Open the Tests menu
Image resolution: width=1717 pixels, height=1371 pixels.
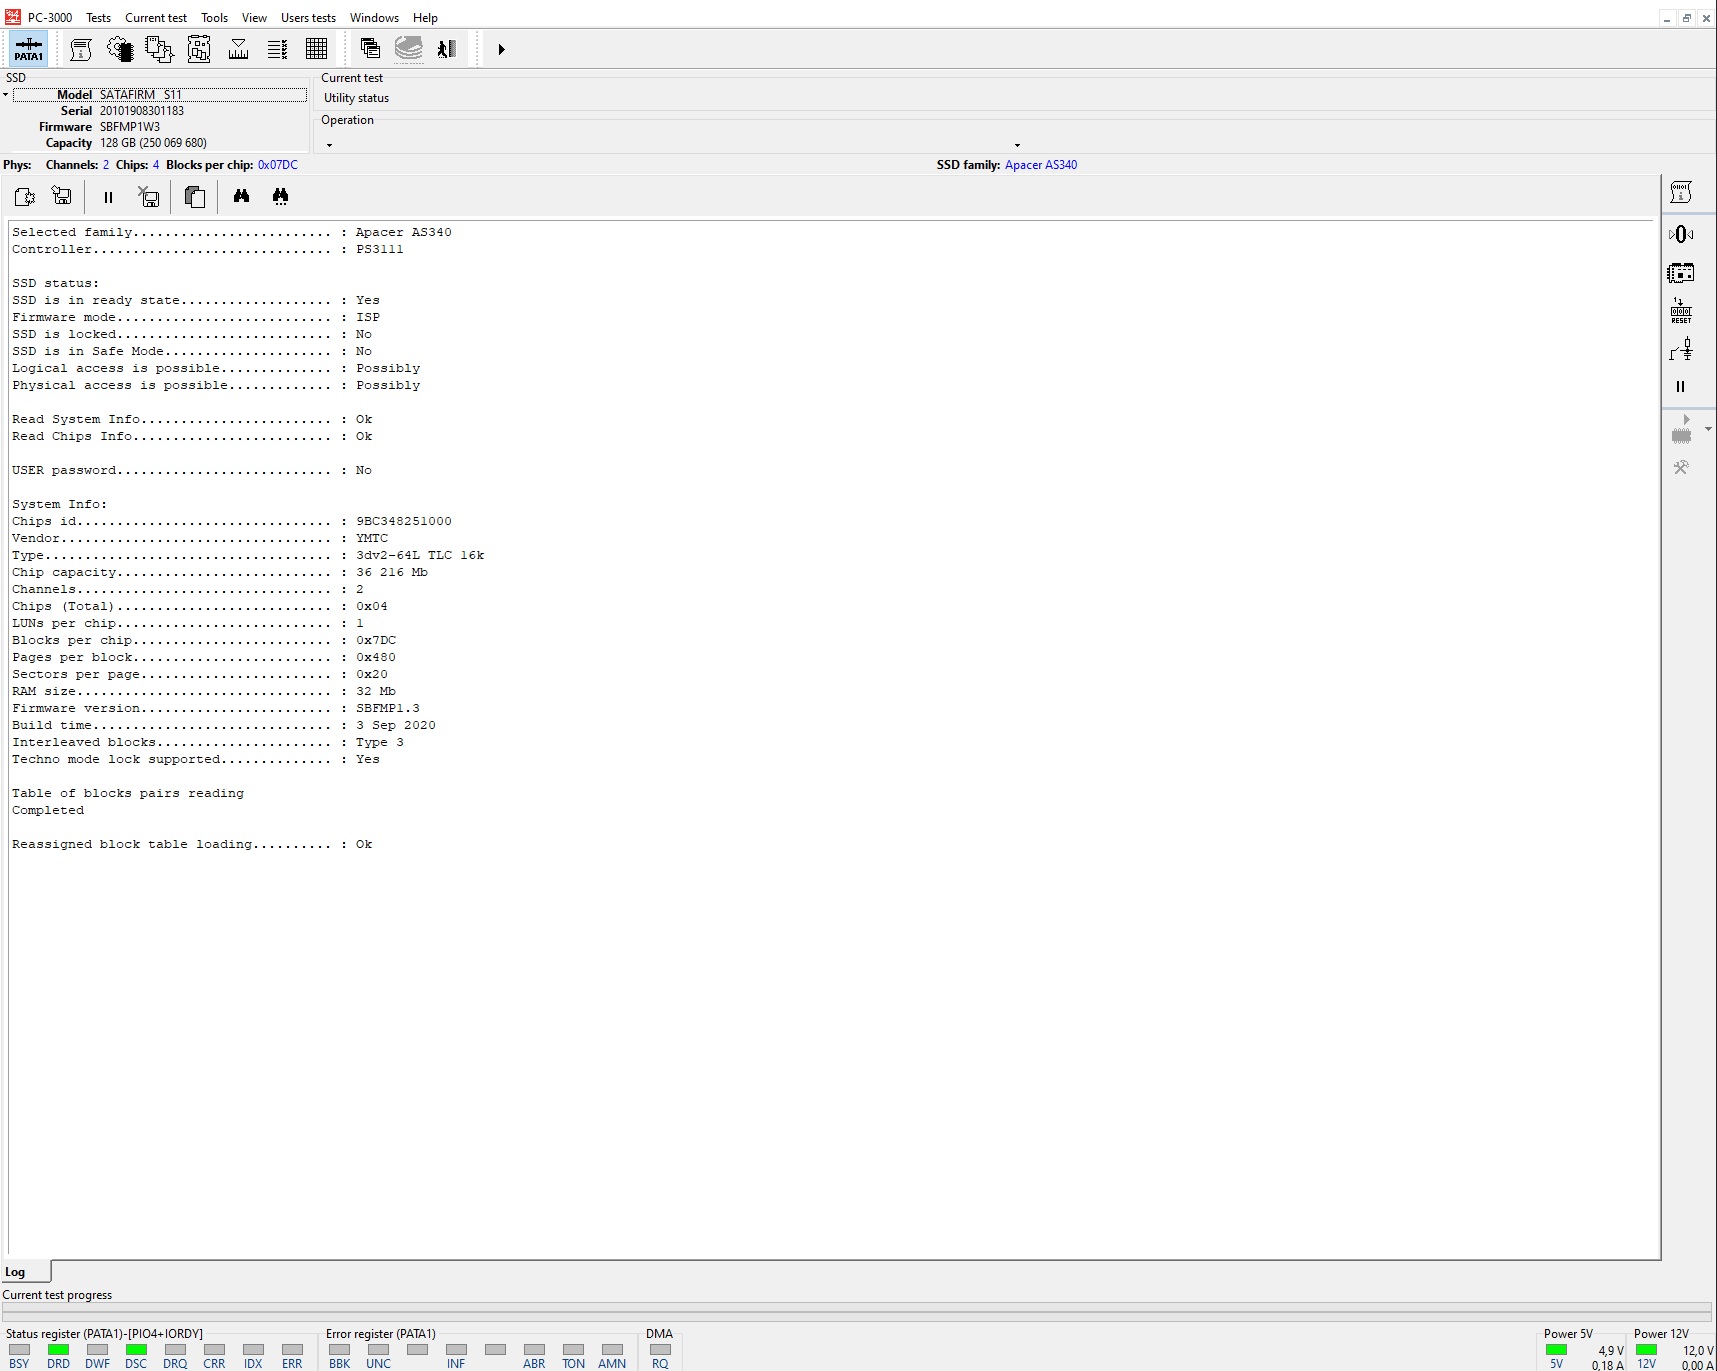98,18
